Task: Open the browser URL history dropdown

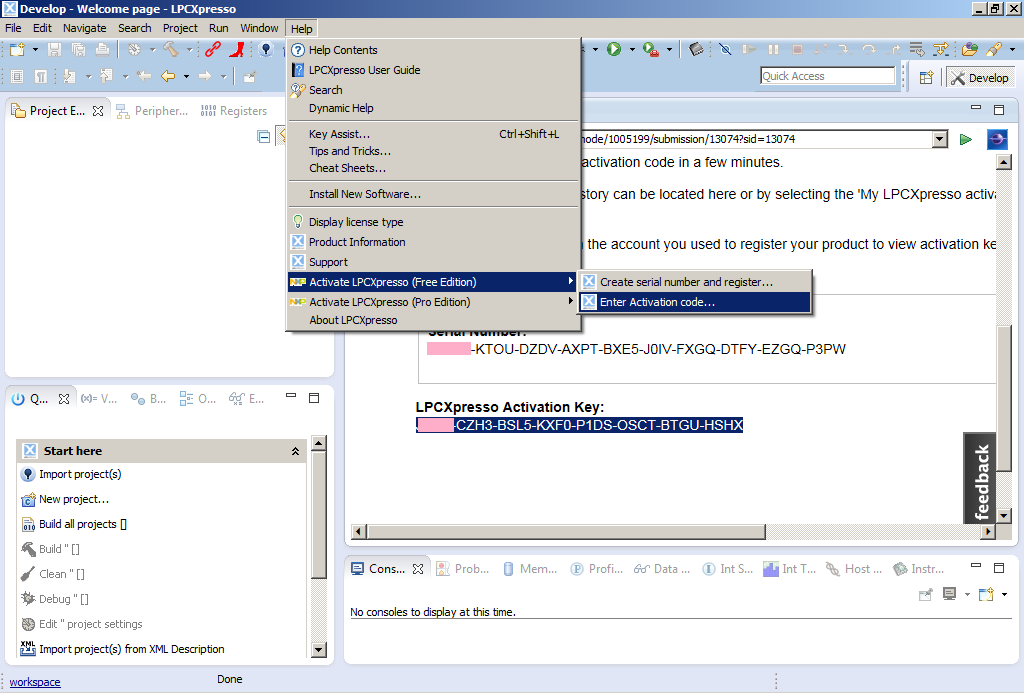Action: coord(940,139)
